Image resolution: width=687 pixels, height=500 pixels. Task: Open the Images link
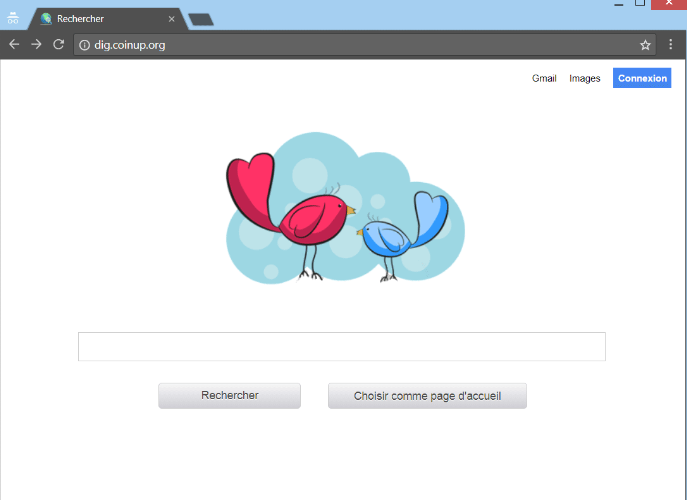(x=584, y=78)
